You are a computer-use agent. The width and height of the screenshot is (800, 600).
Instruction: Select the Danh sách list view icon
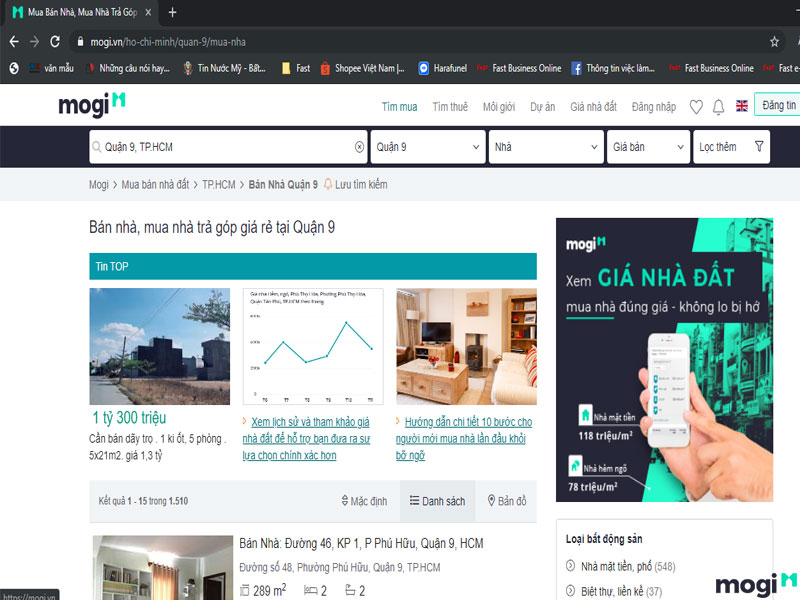point(437,501)
